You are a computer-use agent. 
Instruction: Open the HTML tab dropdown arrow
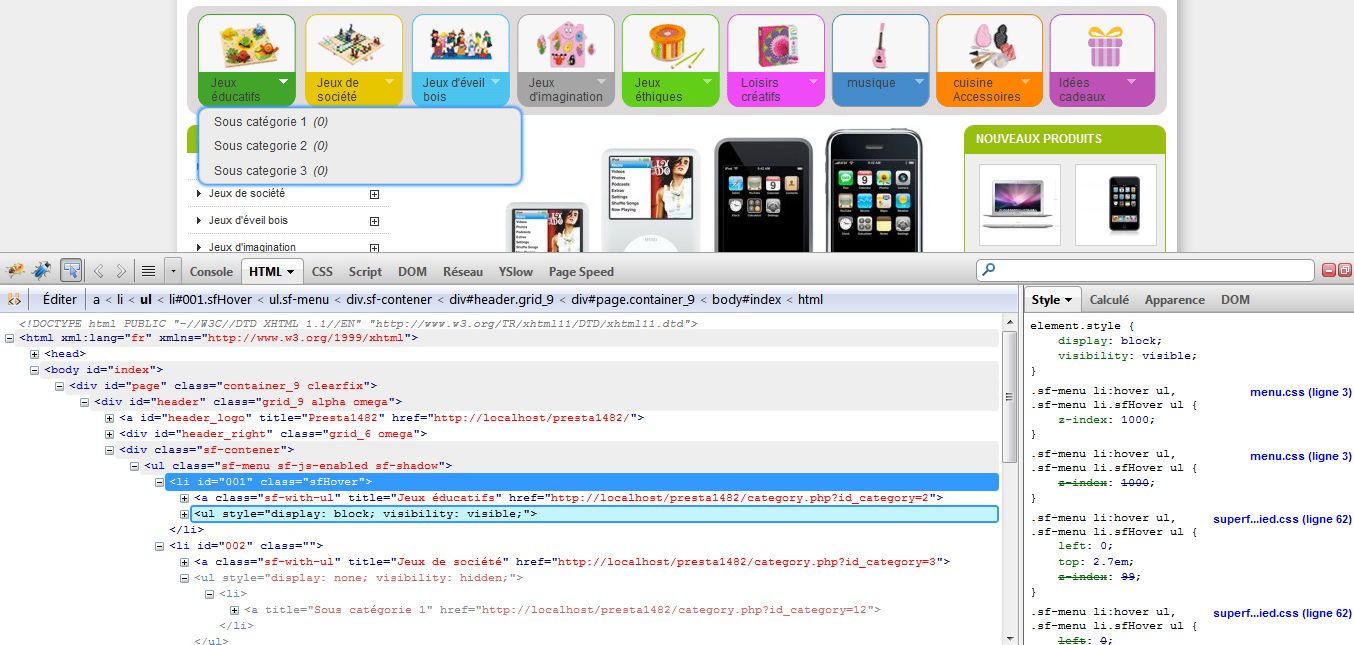(291, 272)
